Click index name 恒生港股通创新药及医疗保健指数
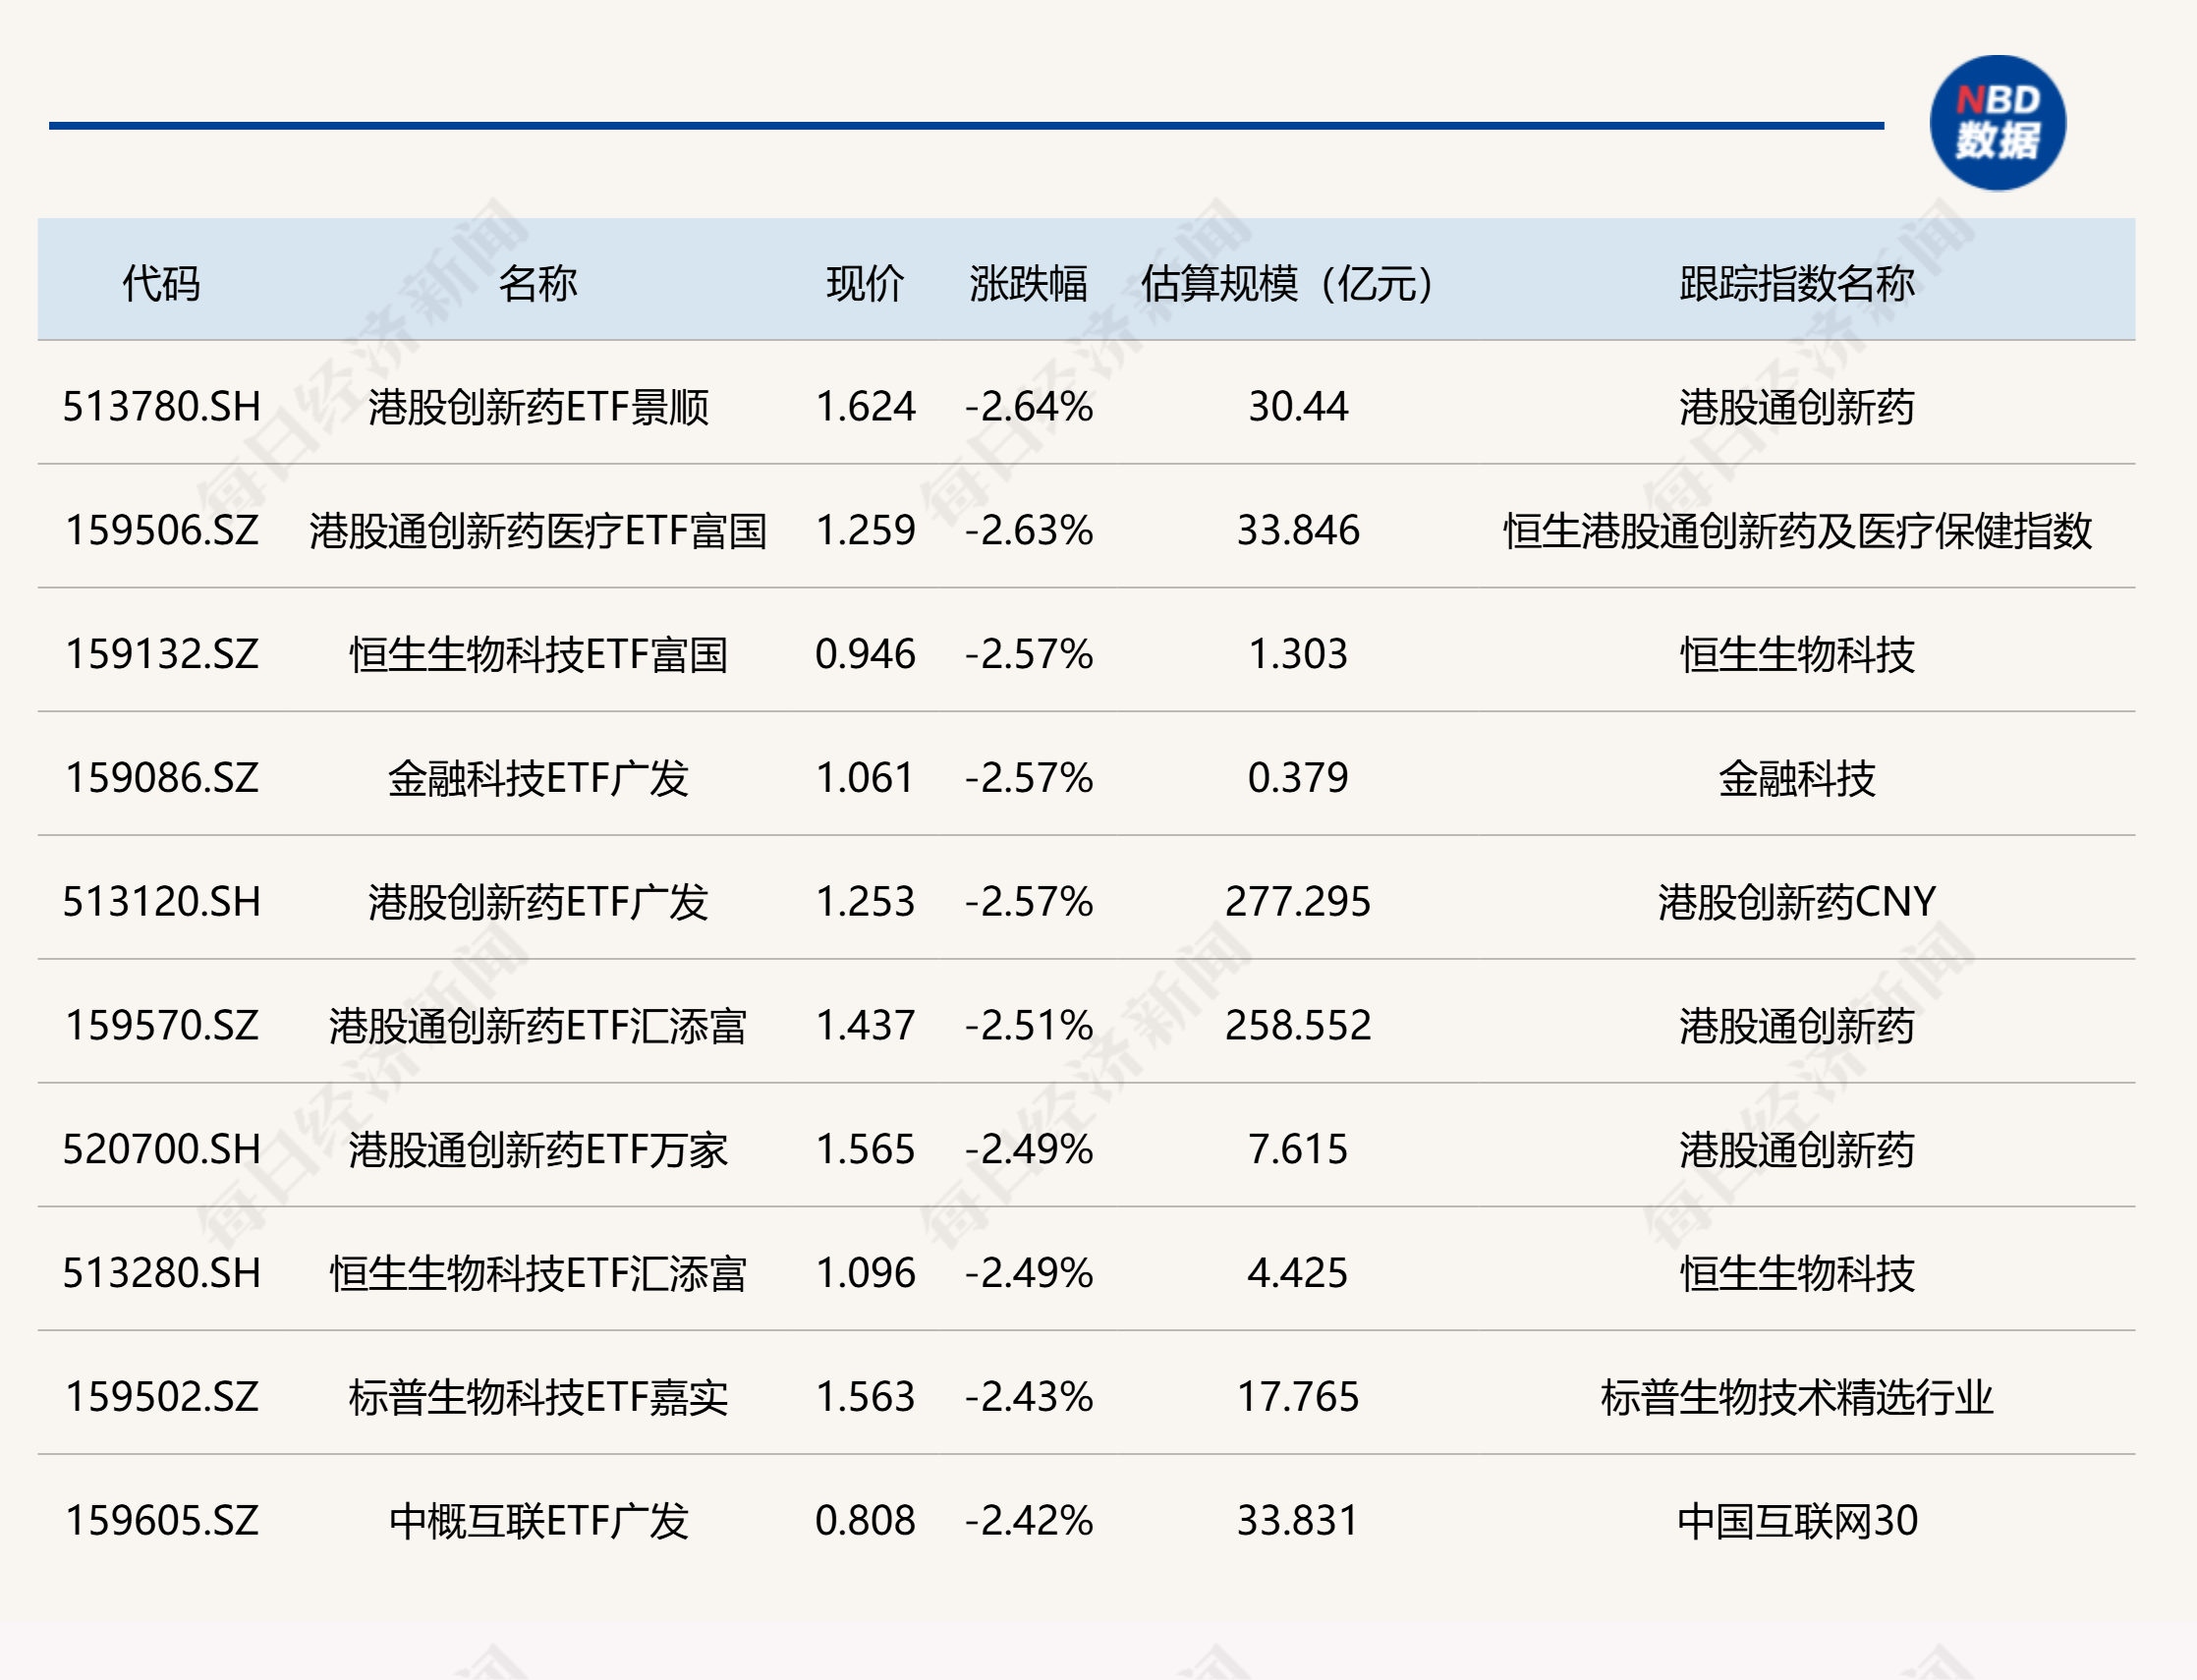This screenshot has height=1680, width=2197. [1797, 531]
